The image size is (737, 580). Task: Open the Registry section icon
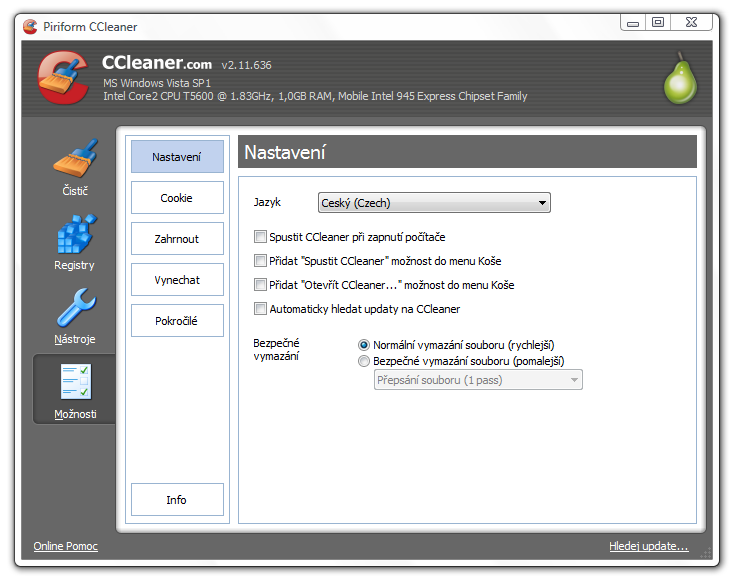point(76,234)
